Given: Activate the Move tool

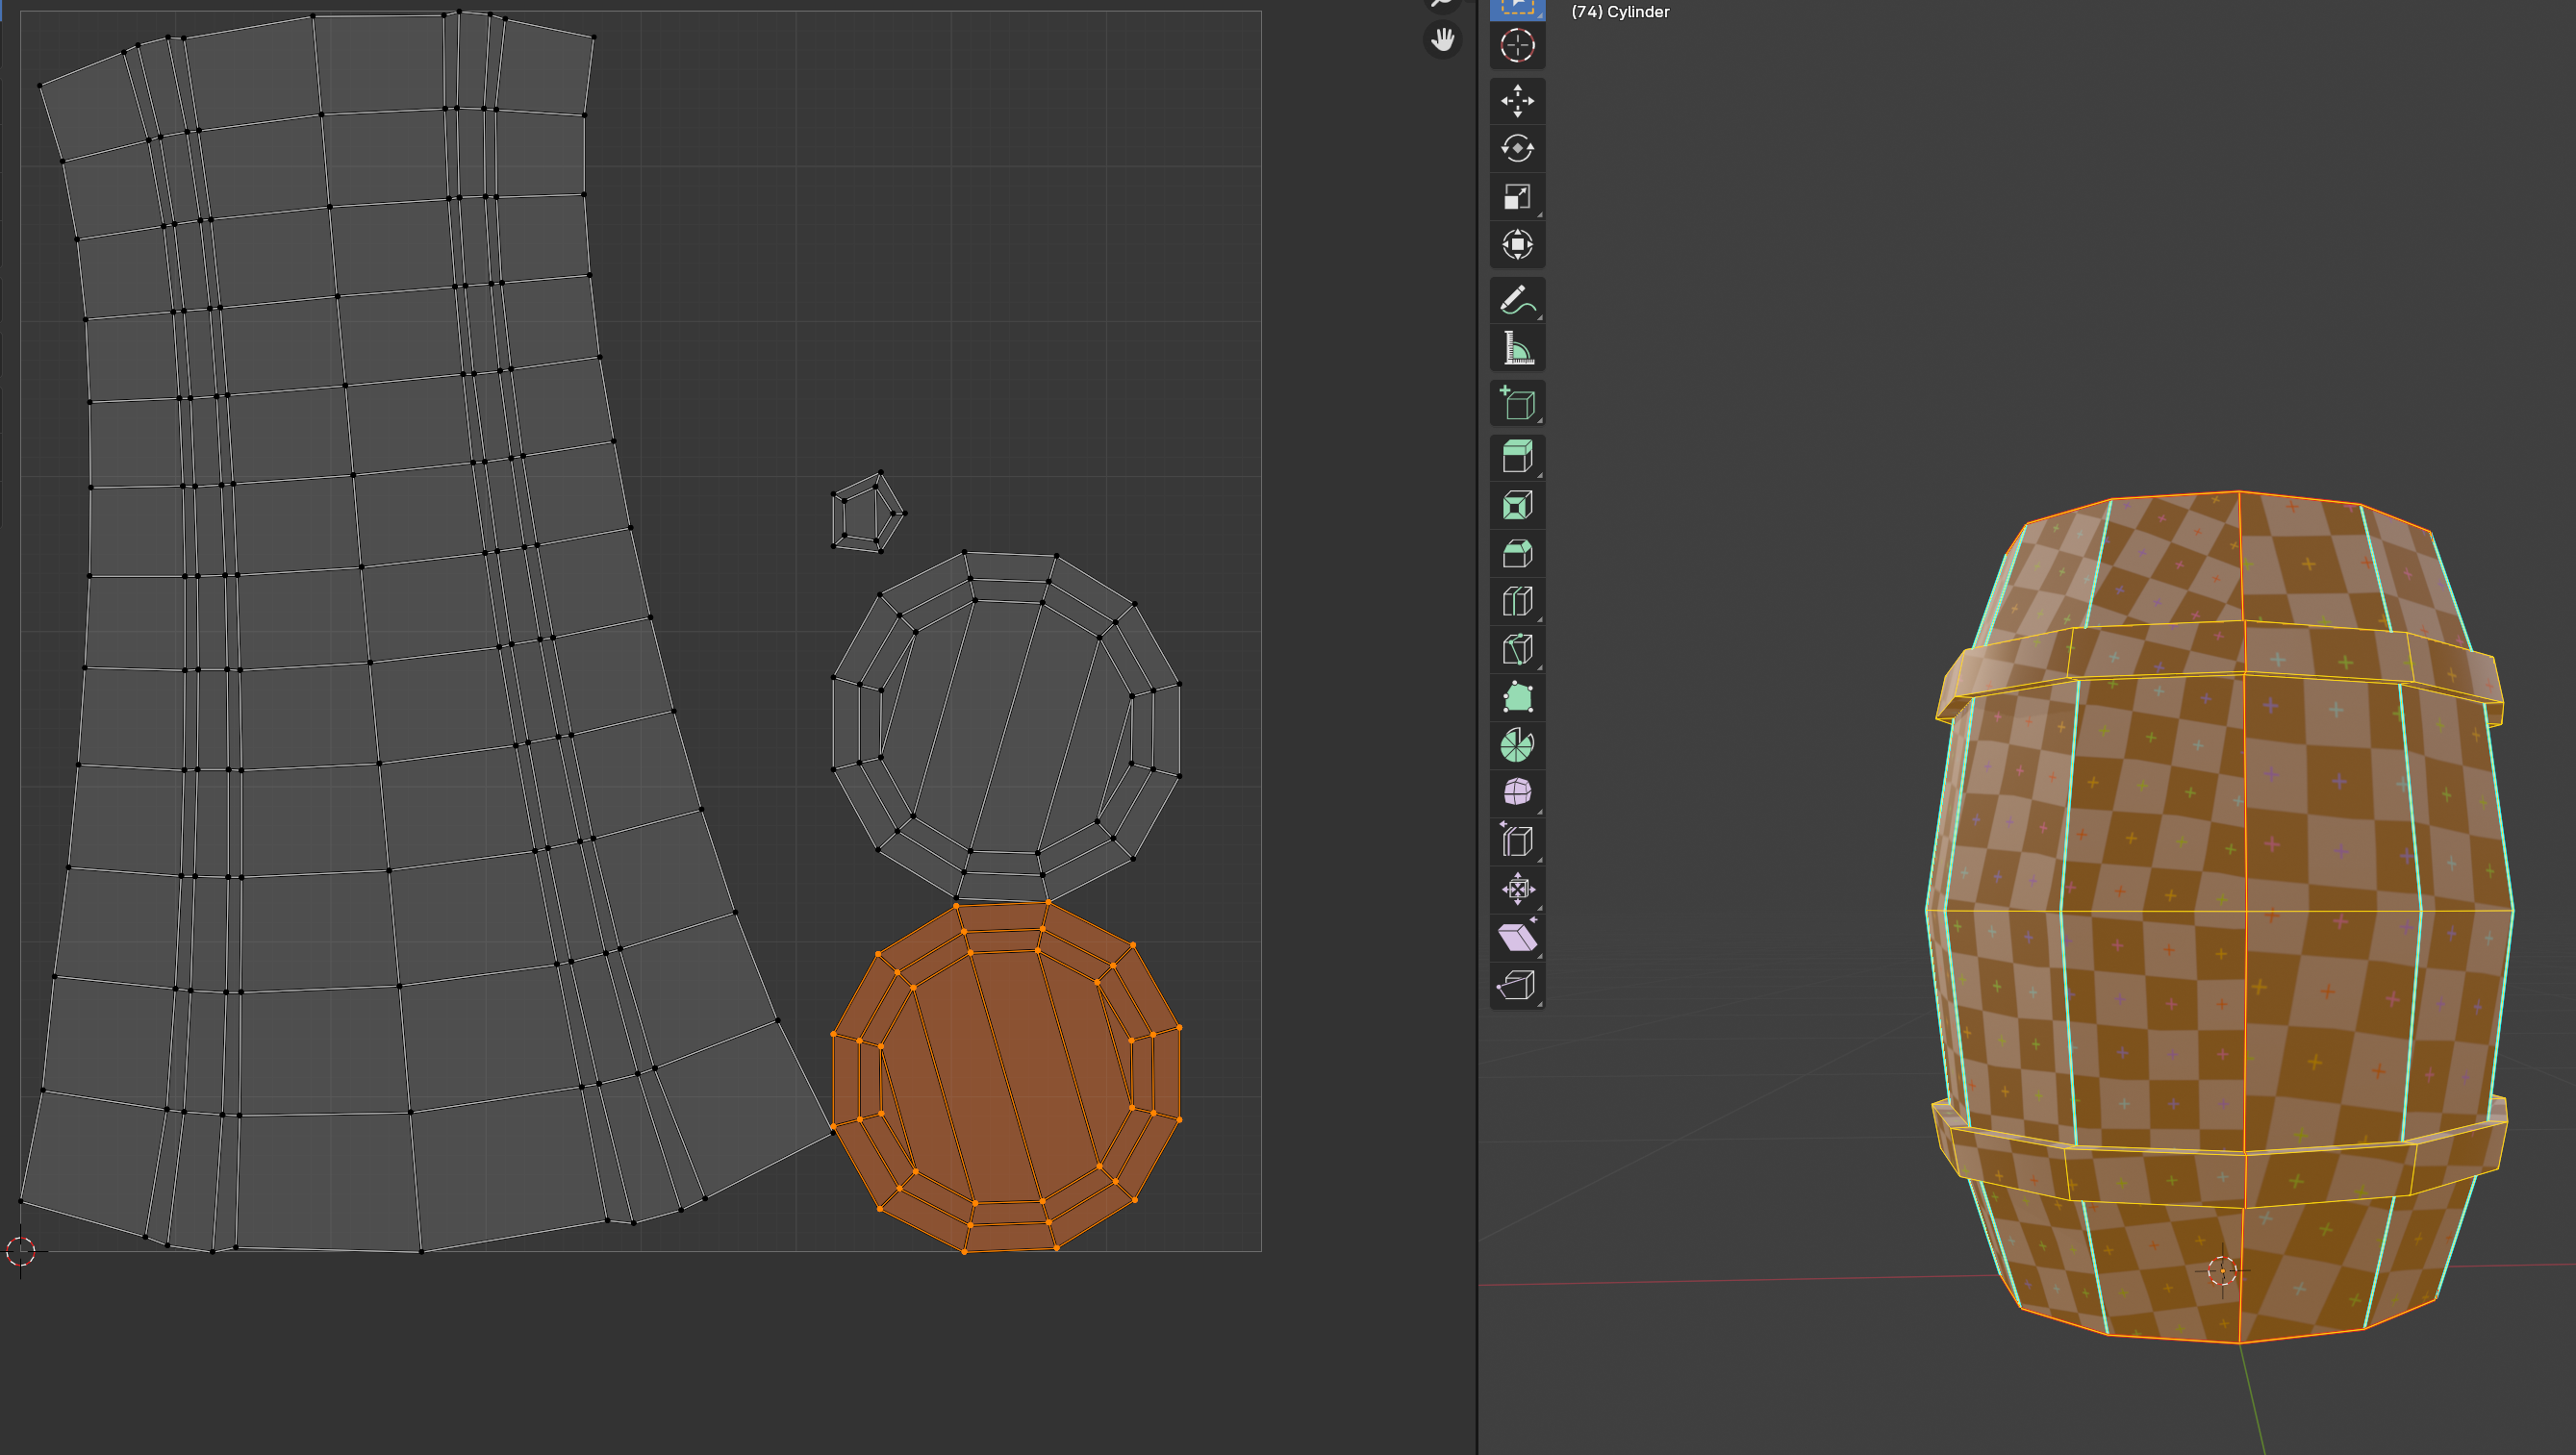Looking at the screenshot, I should (1517, 101).
